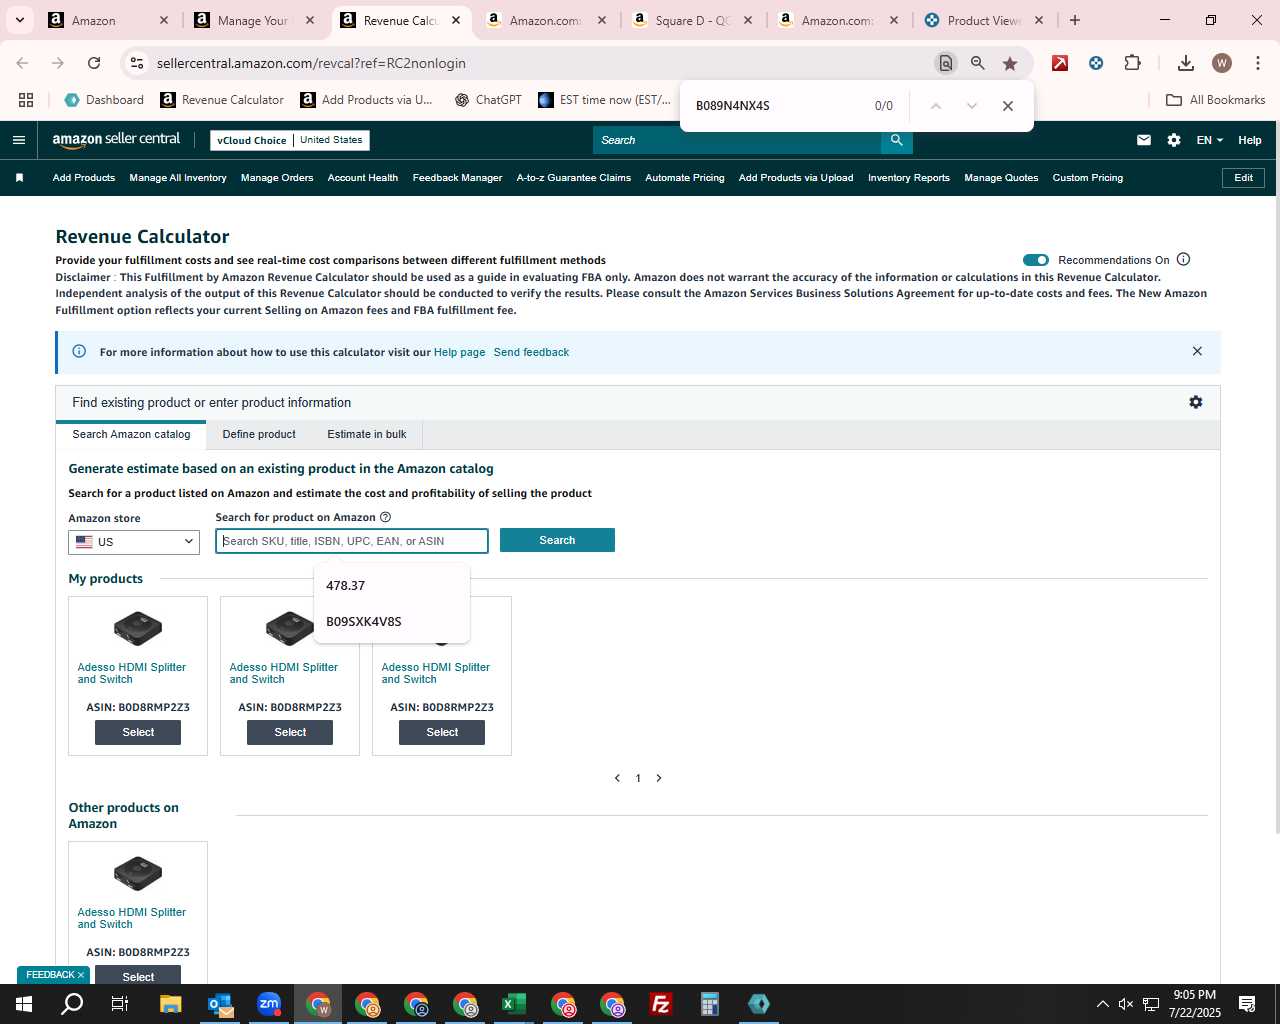Screen dimensions: 1280x1024
Task: Go to next page of My products
Action: pyautogui.click(x=659, y=778)
